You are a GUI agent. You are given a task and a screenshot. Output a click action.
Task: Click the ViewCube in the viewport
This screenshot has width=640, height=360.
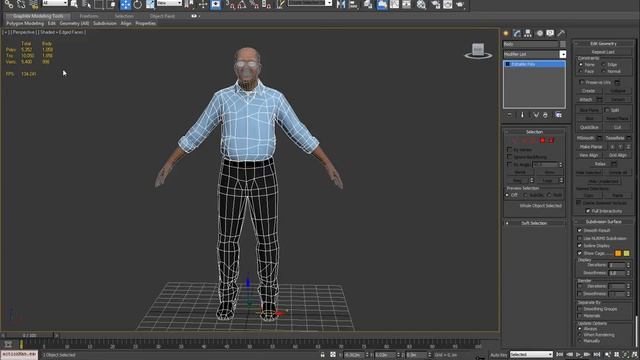pos(478,51)
